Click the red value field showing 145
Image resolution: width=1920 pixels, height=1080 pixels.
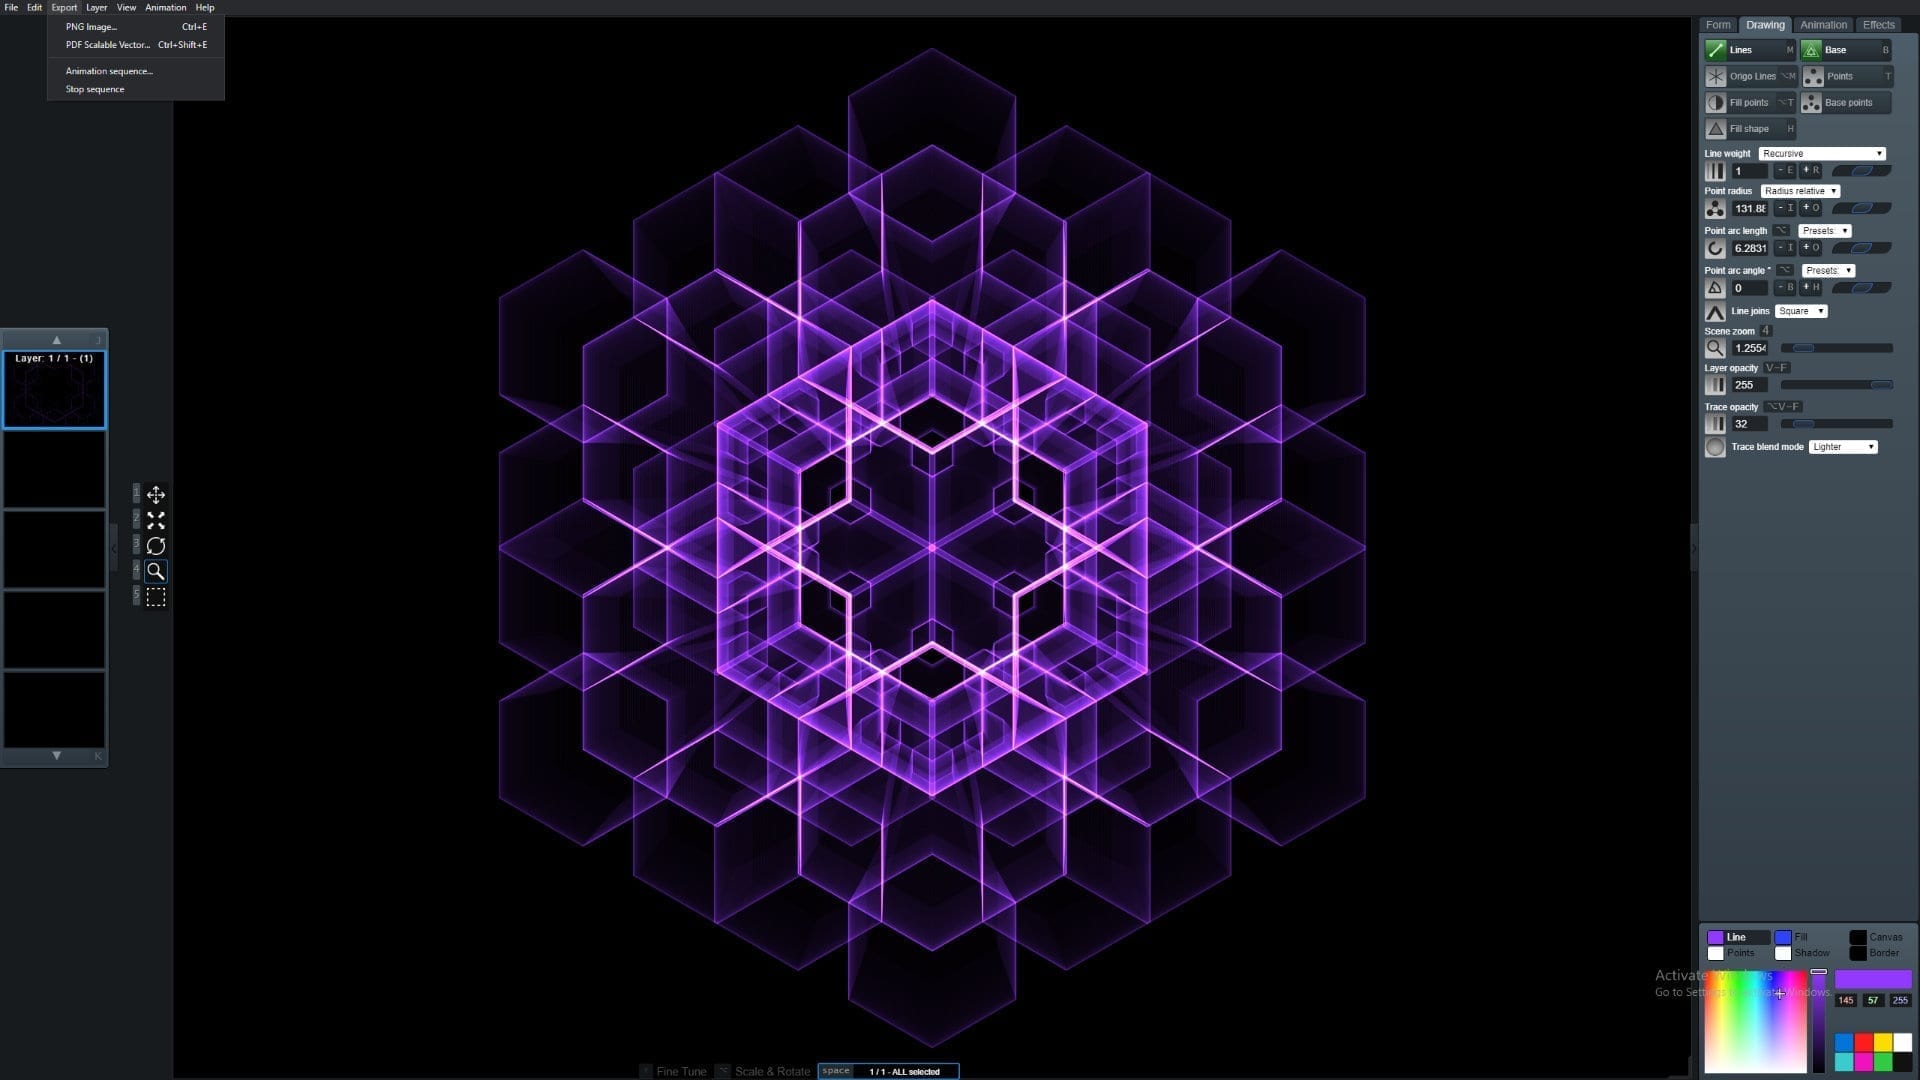1846,1000
